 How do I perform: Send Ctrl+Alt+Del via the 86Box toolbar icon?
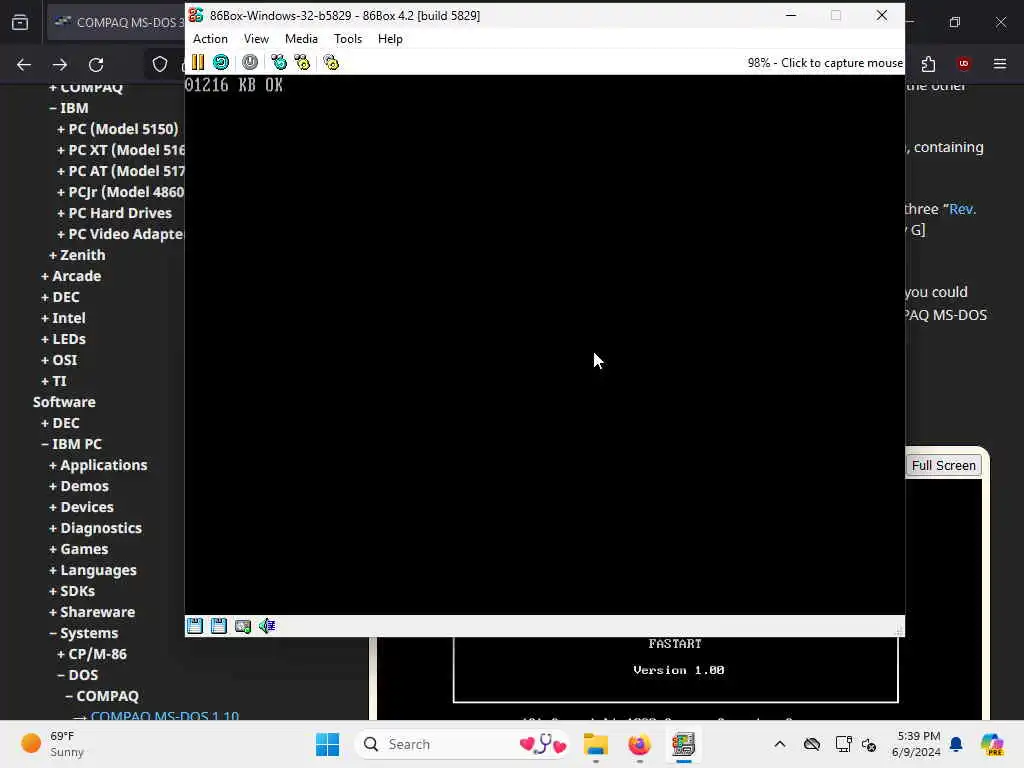tap(279, 63)
